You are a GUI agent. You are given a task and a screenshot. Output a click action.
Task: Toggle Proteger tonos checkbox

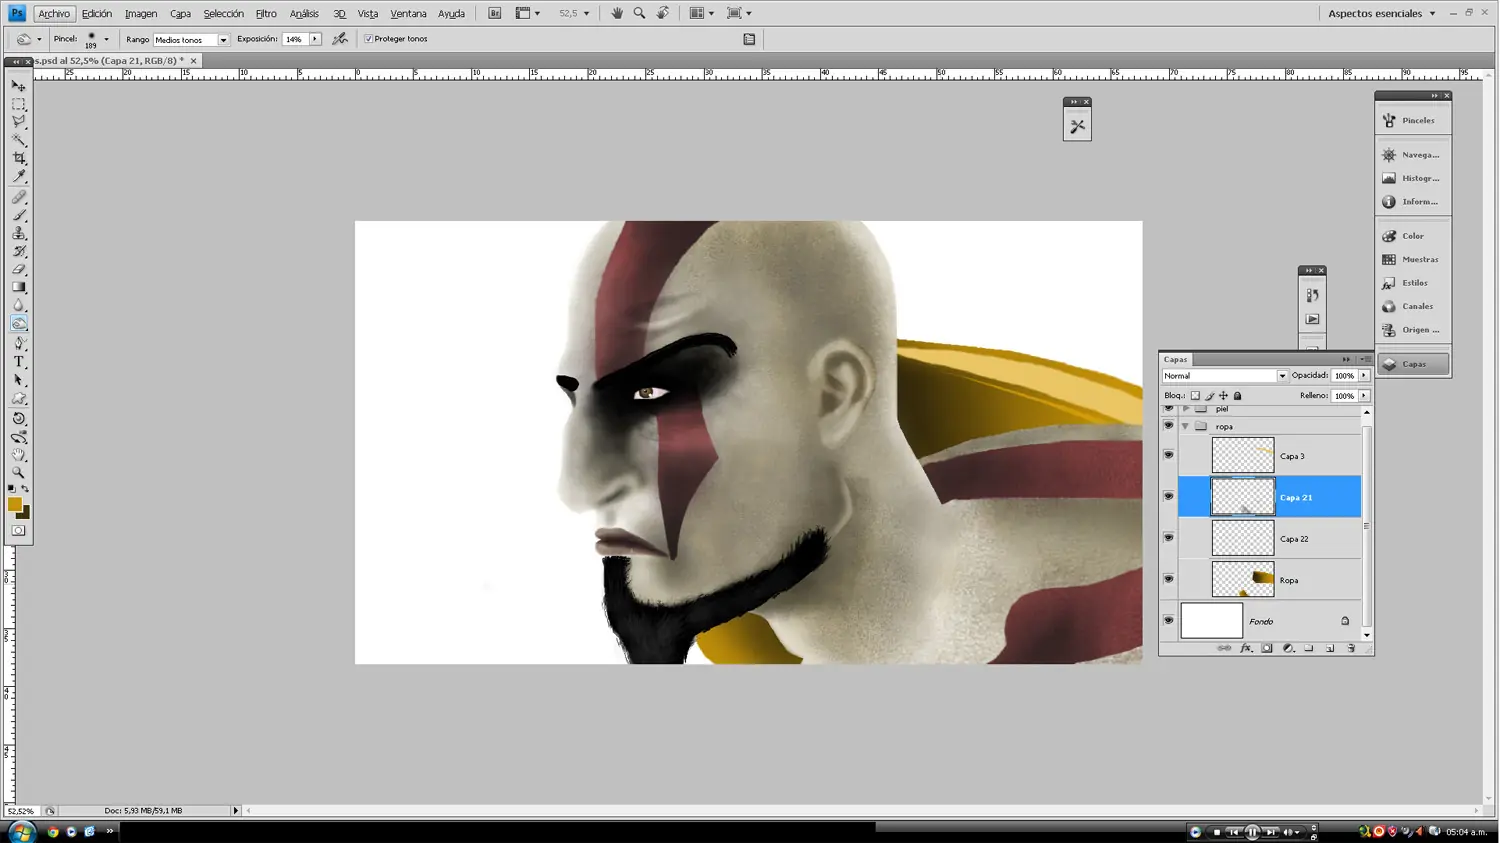click(368, 39)
